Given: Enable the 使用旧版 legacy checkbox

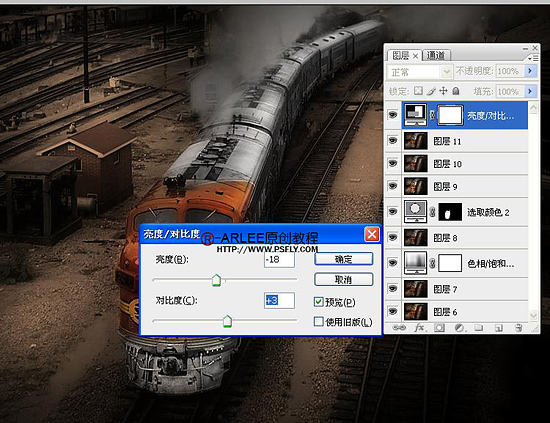Looking at the screenshot, I should 318,321.
